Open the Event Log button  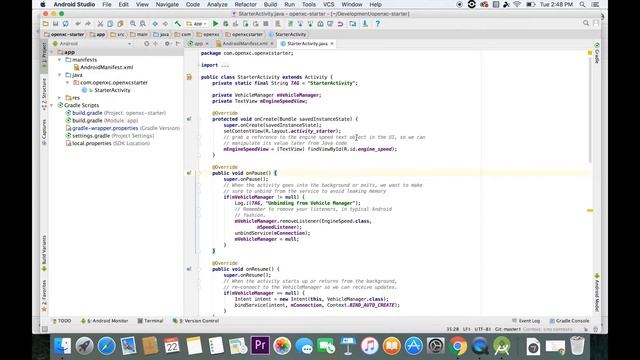click(x=526, y=321)
